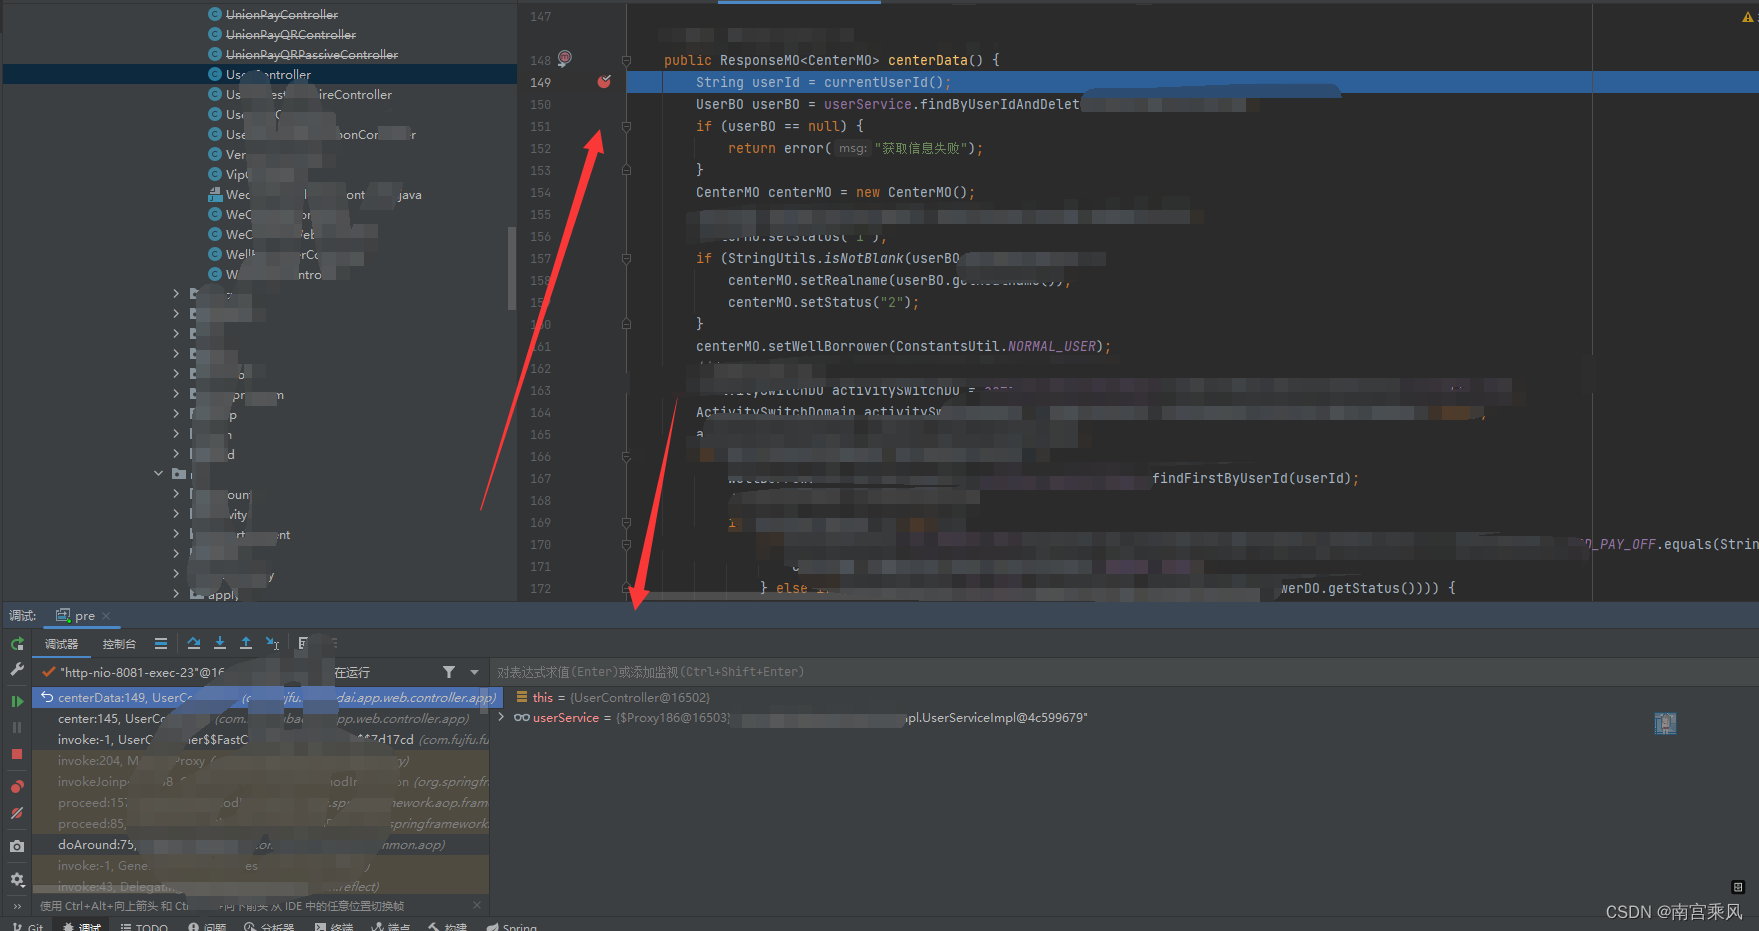The width and height of the screenshot is (1759, 931).
Task: Expand hidden tool buttons chevron
Action: pos(17,906)
